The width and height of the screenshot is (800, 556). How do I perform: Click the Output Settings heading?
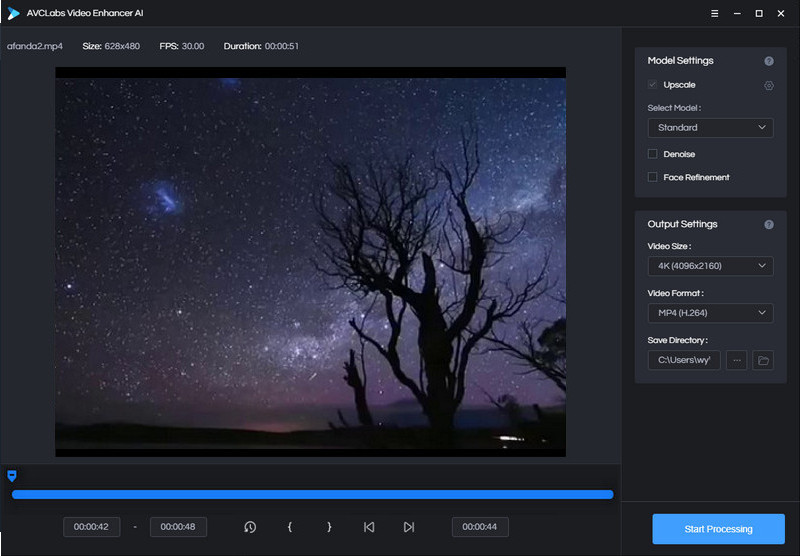[682, 224]
